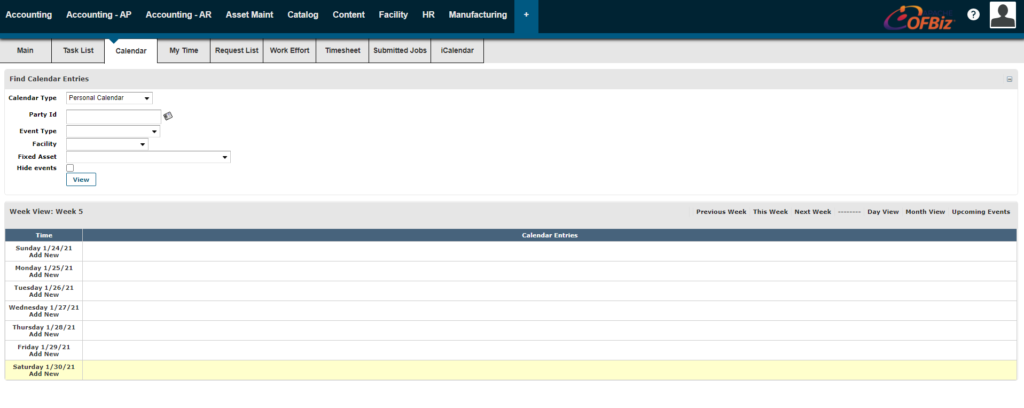1024x408 pixels.
Task: Open the Fixed Asset dropdown
Action: pyautogui.click(x=148, y=157)
